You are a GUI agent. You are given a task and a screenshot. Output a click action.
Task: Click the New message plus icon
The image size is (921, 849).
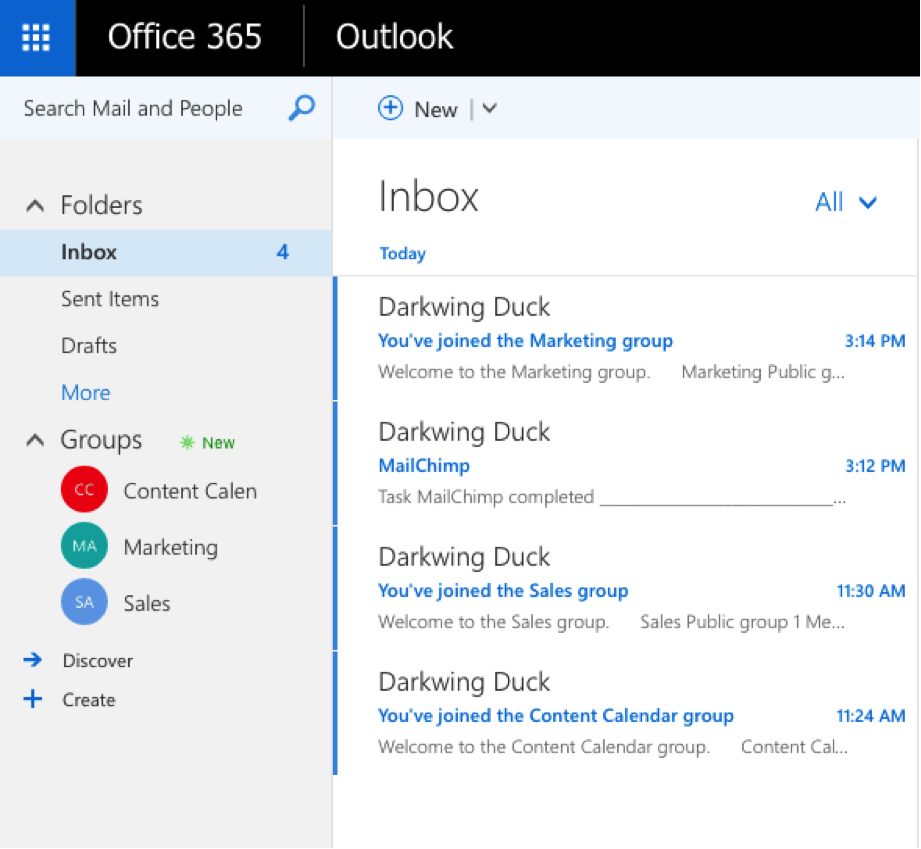(x=391, y=109)
